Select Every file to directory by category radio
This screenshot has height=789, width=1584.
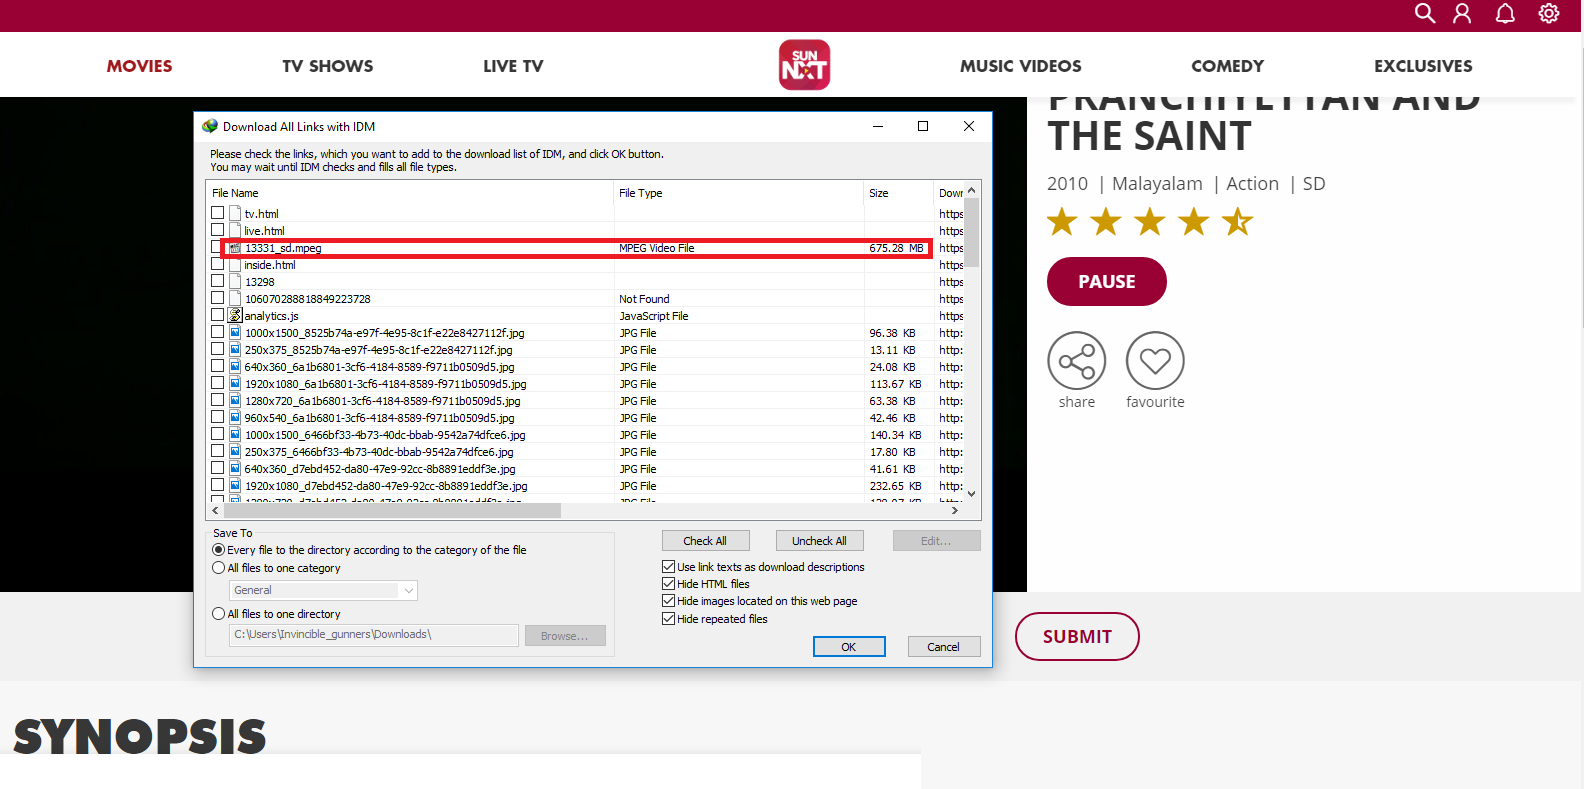click(219, 550)
